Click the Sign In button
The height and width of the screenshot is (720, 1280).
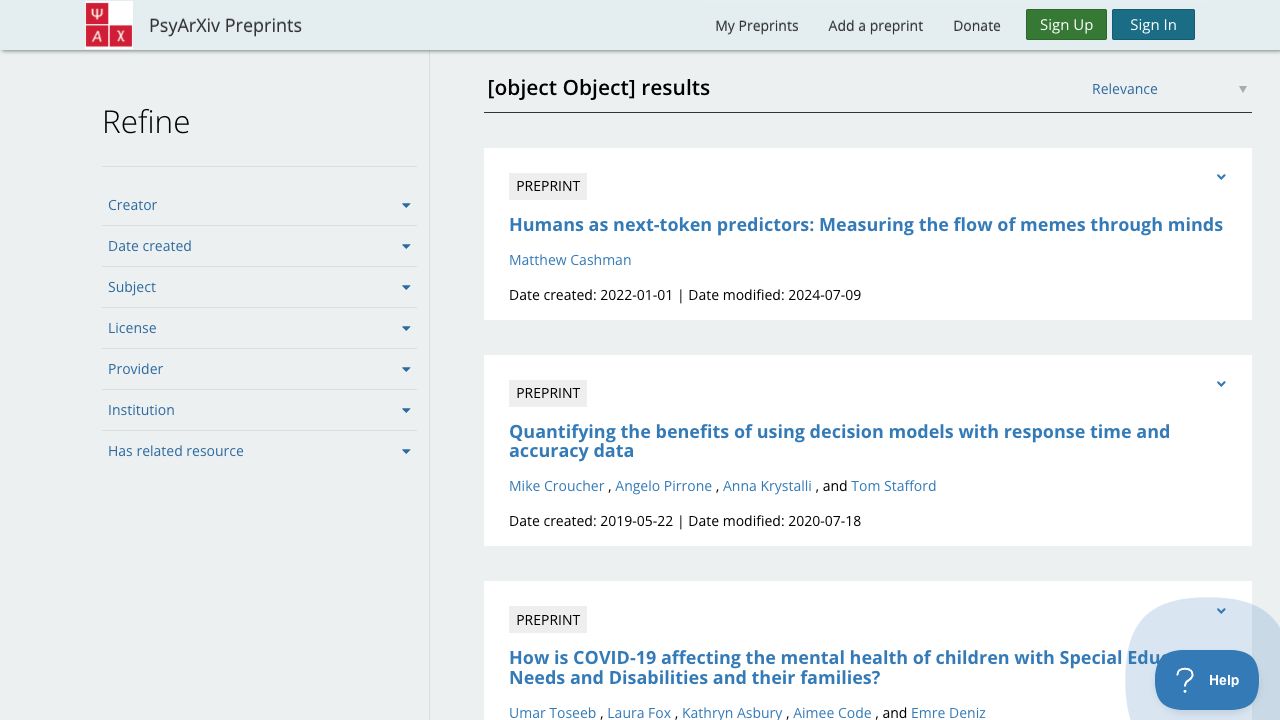pyautogui.click(x=1153, y=25)
